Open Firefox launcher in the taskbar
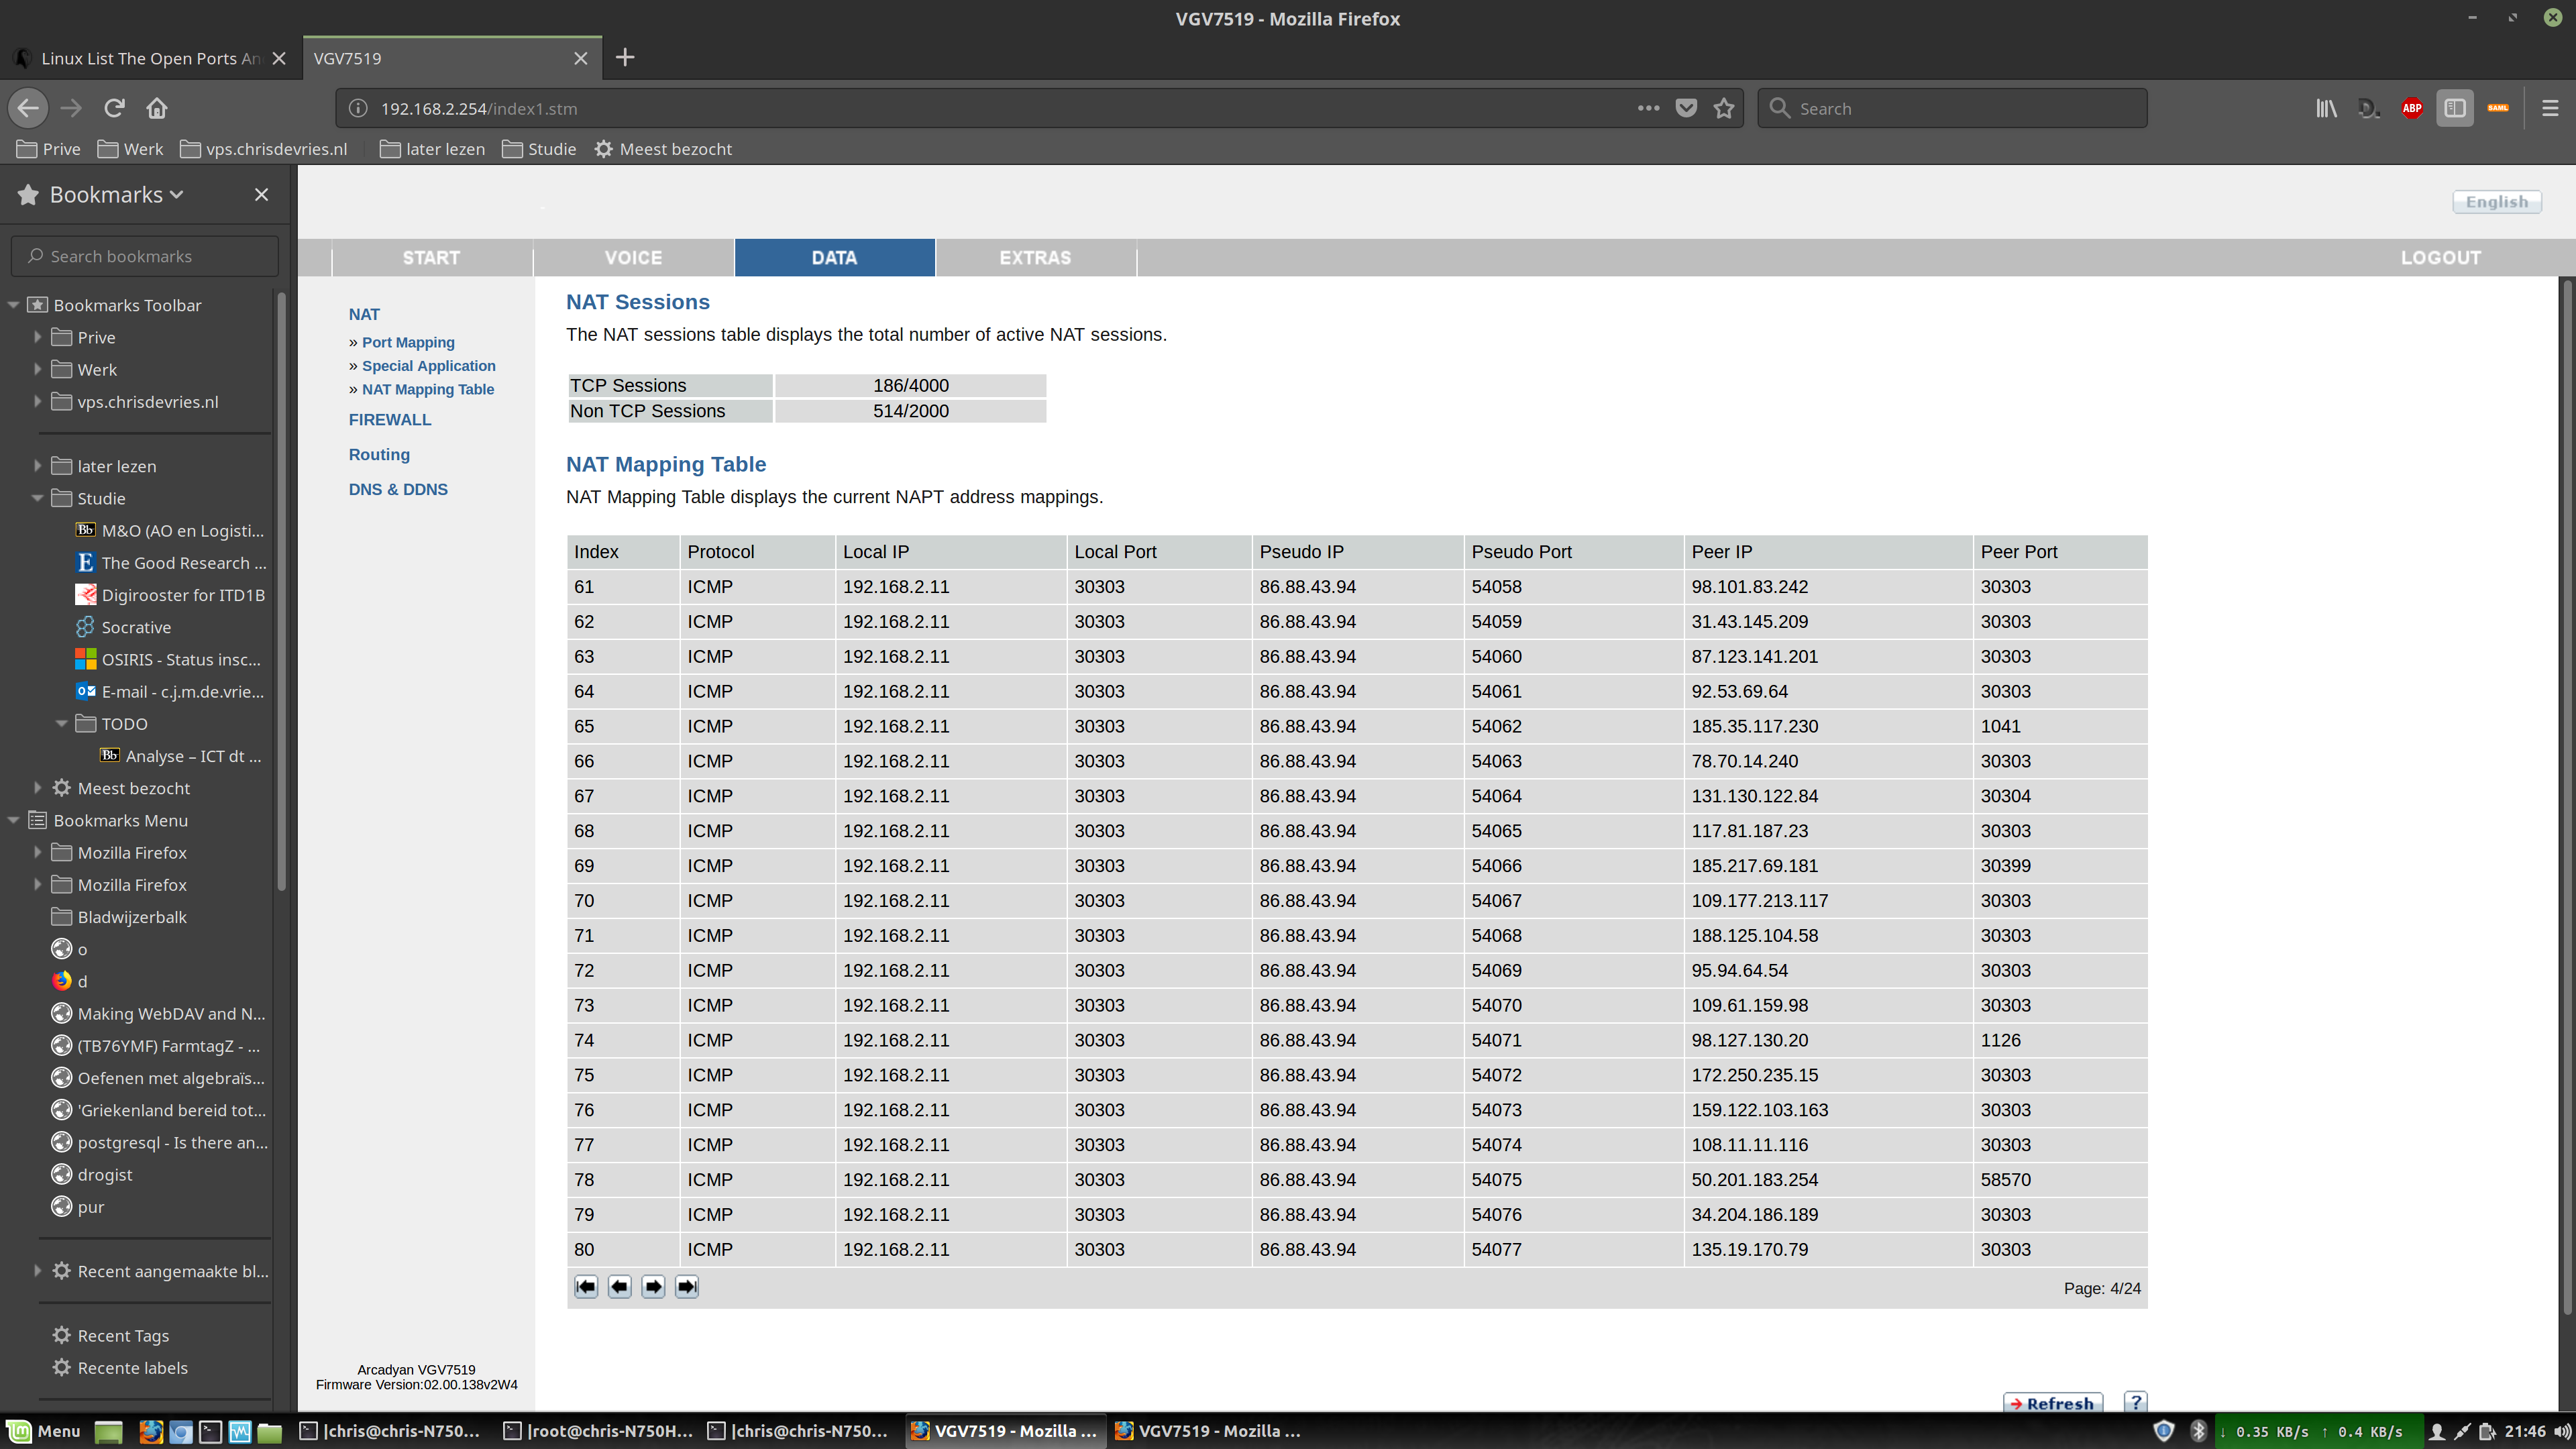2576x1449 pixels. click(x=151, y=1432)
